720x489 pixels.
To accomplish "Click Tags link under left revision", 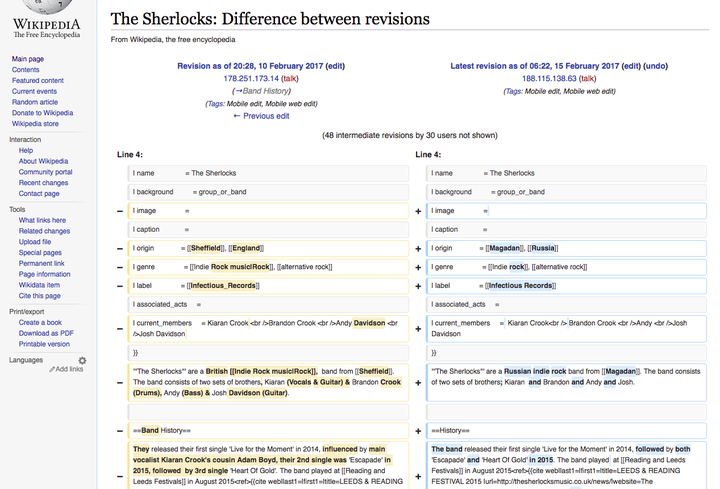I will [x=215, y=104].
